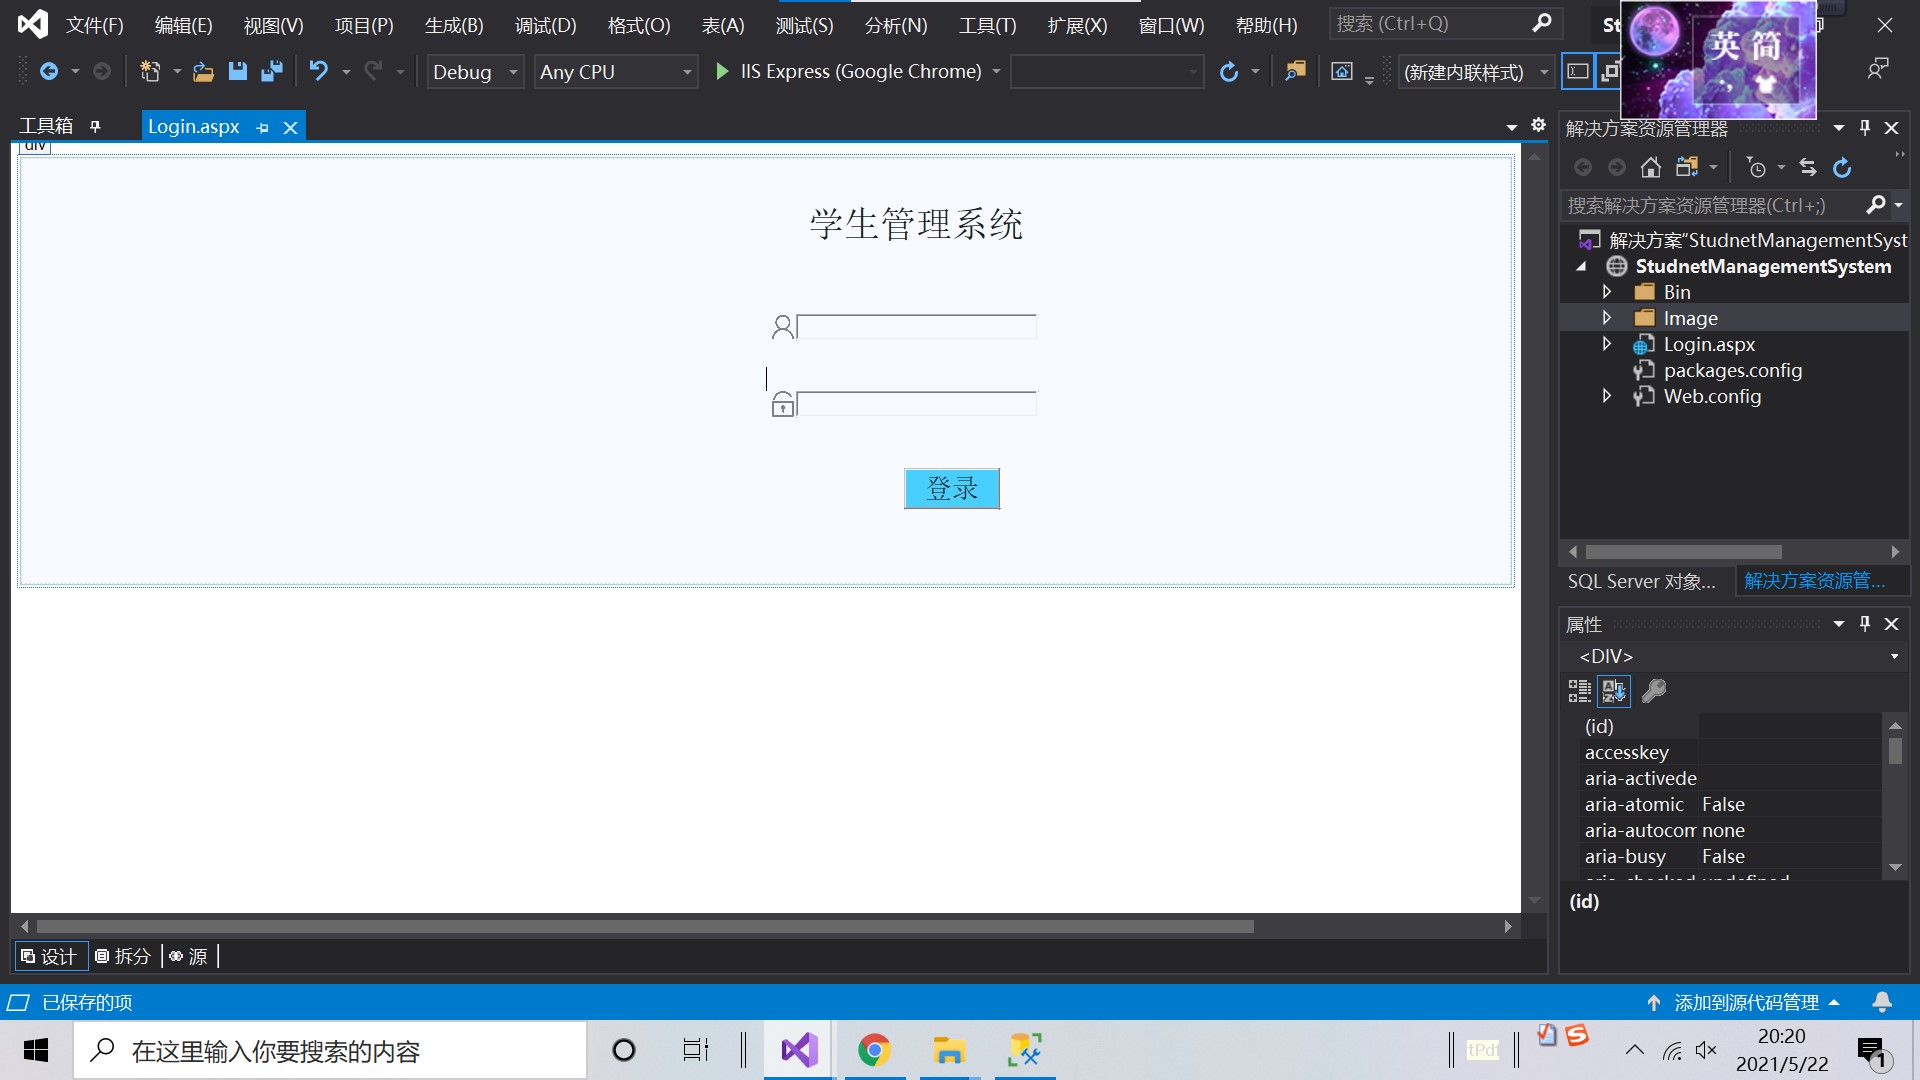
Task: Undo the last action
Action: 318,71
